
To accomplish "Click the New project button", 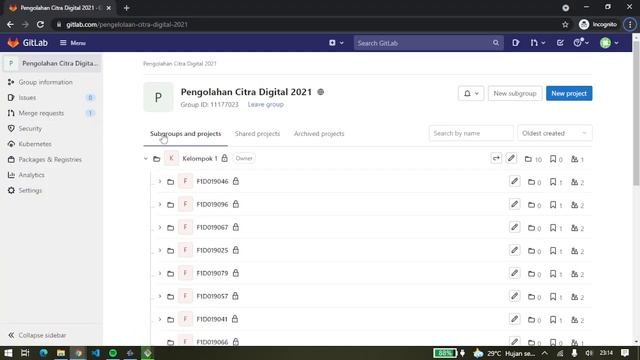I will (x=569, y=93).
